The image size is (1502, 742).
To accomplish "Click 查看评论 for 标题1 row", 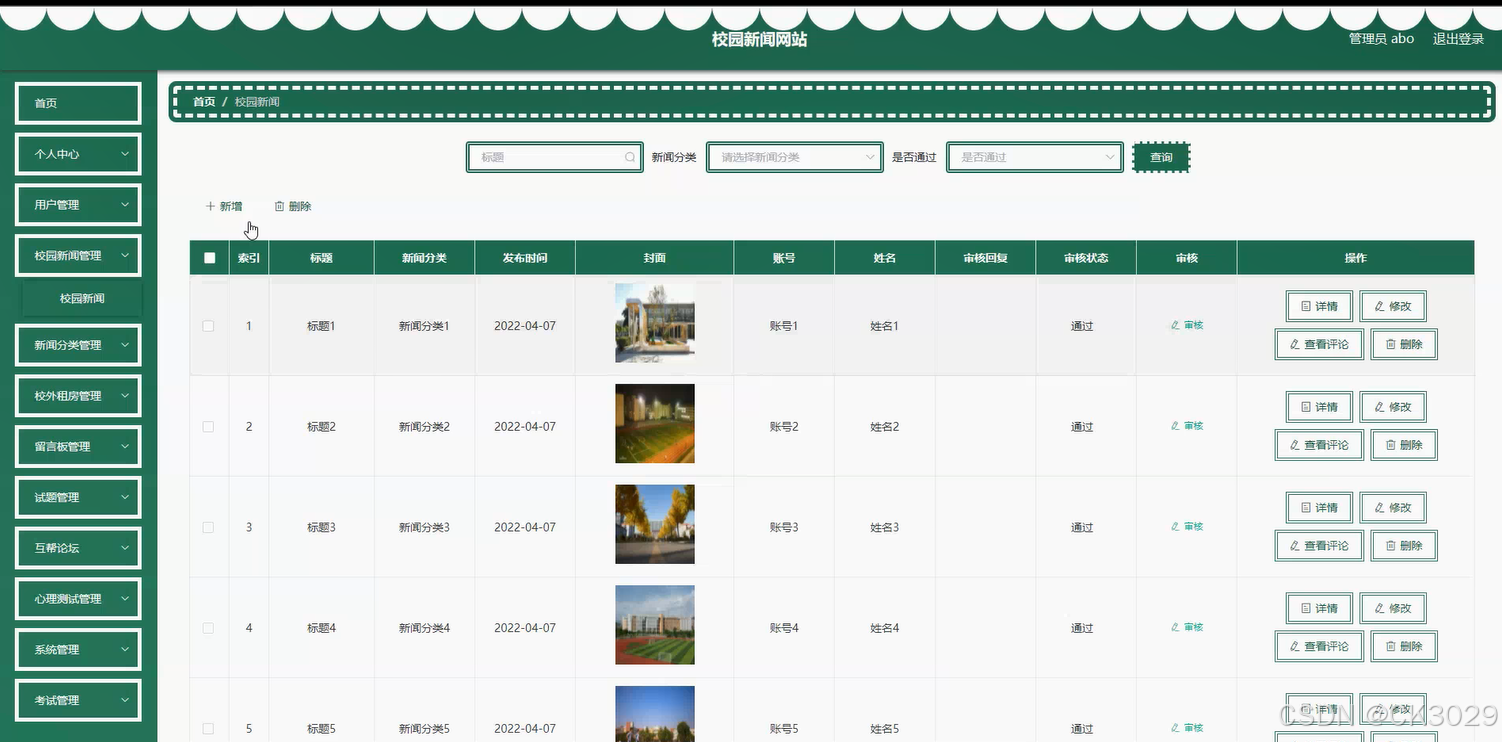I will click(1319, 344).
